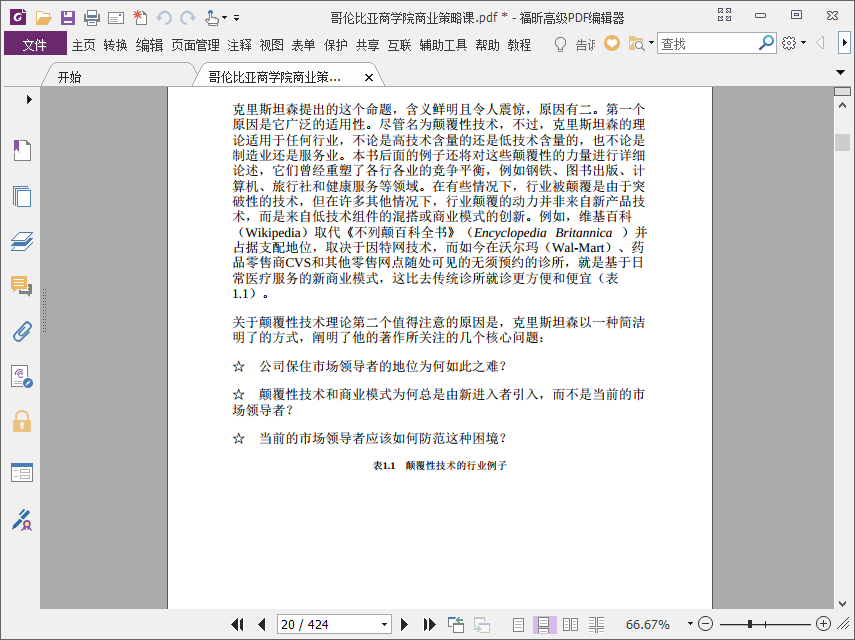Undo the last action

pos(164,18)
